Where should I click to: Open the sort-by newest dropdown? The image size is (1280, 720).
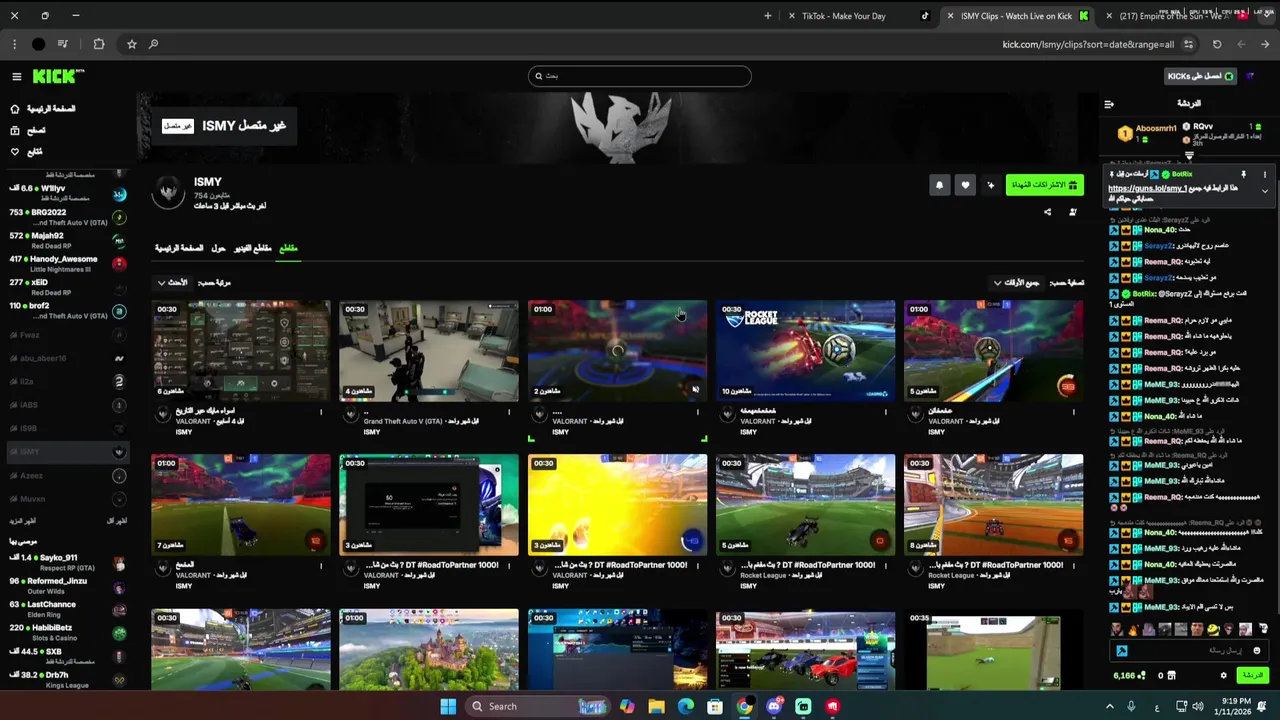click(172, 283)
